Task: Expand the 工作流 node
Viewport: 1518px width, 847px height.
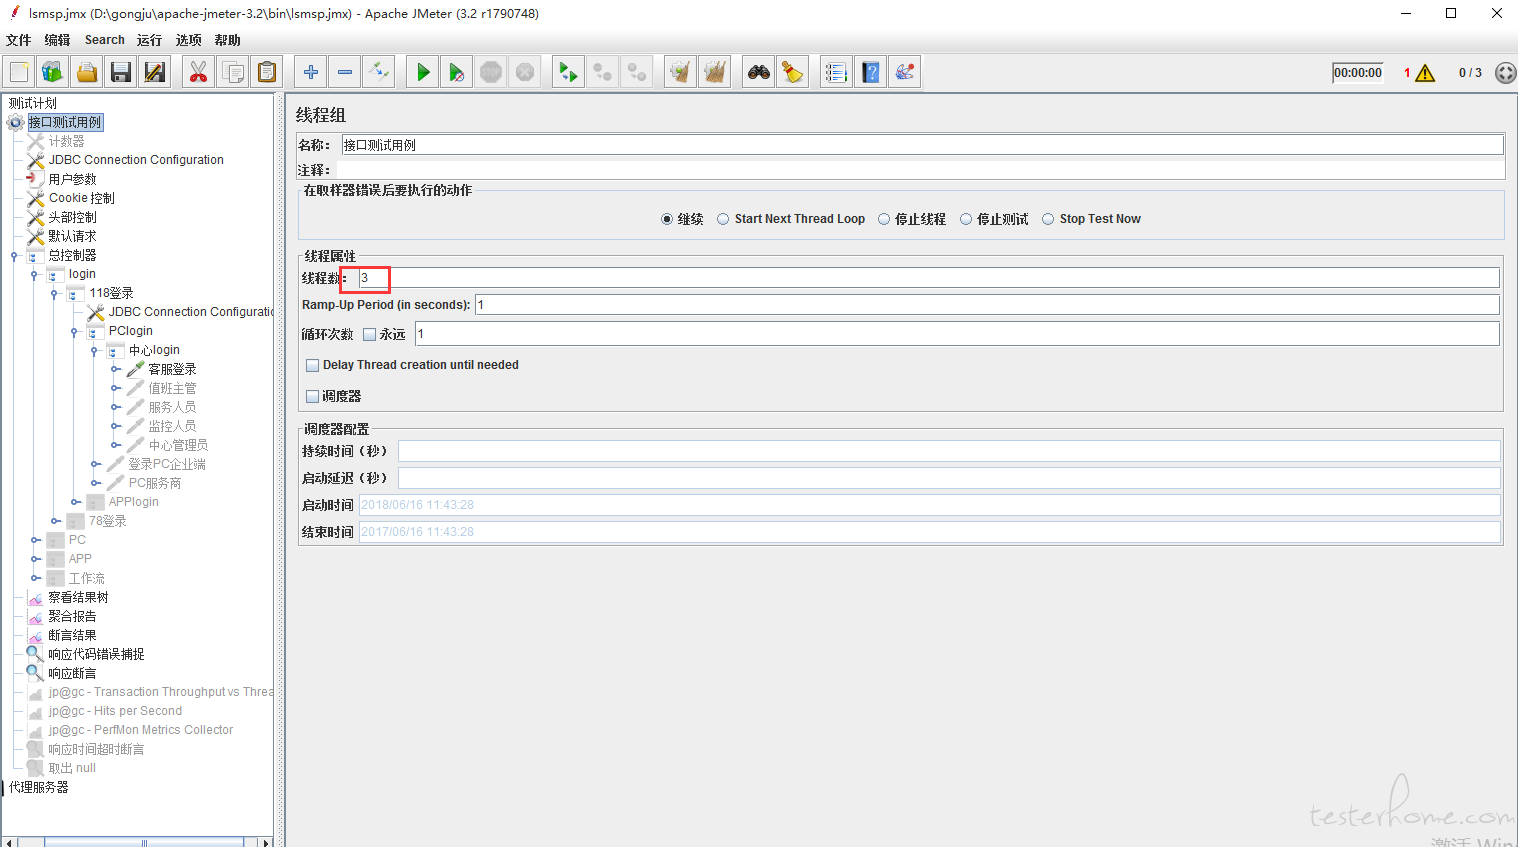Action: [x=35, y=578]
